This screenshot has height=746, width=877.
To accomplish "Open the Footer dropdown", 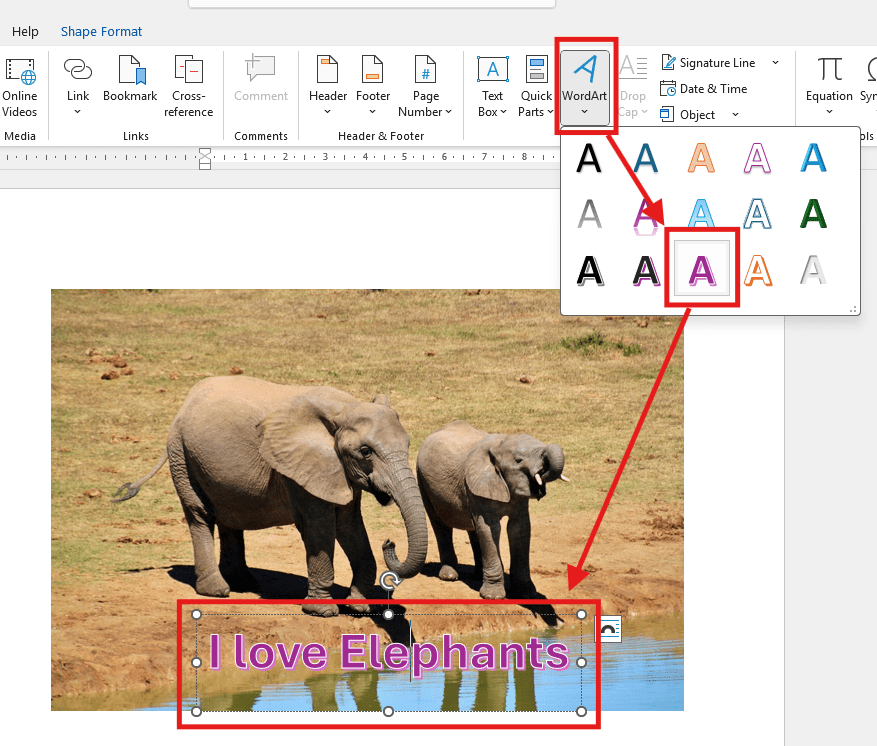I will 372,85.
